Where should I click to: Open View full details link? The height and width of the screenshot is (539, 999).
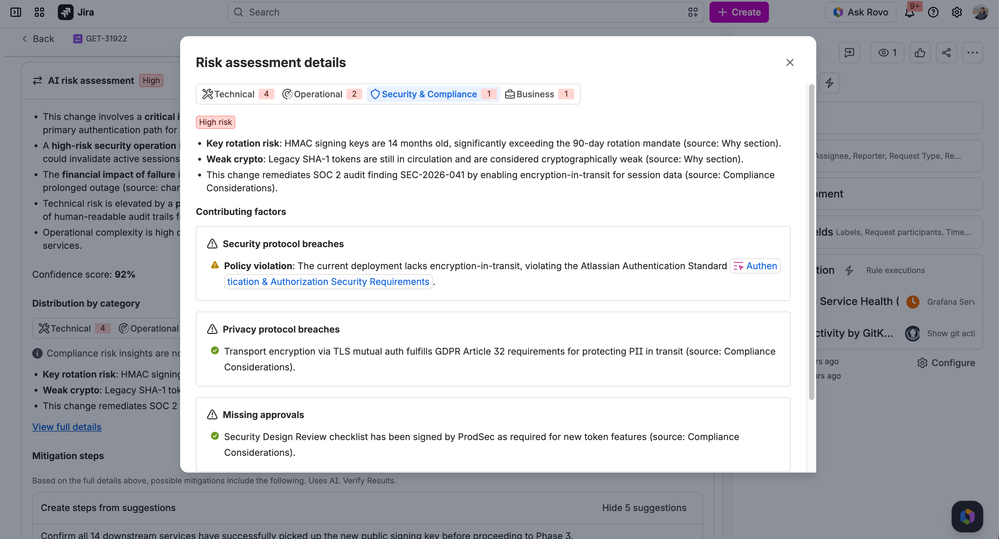(67, 427)
